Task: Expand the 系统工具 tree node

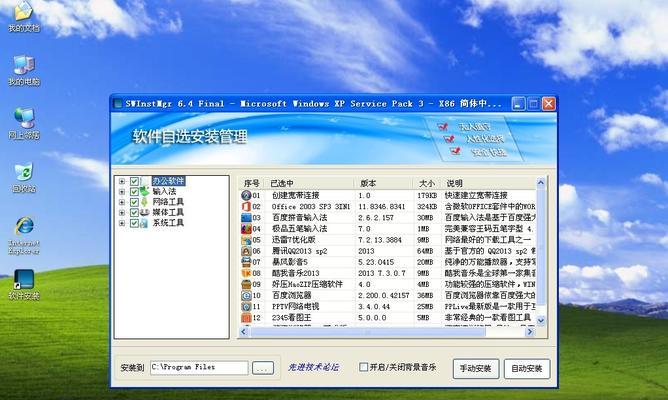Action: [122, 223]
